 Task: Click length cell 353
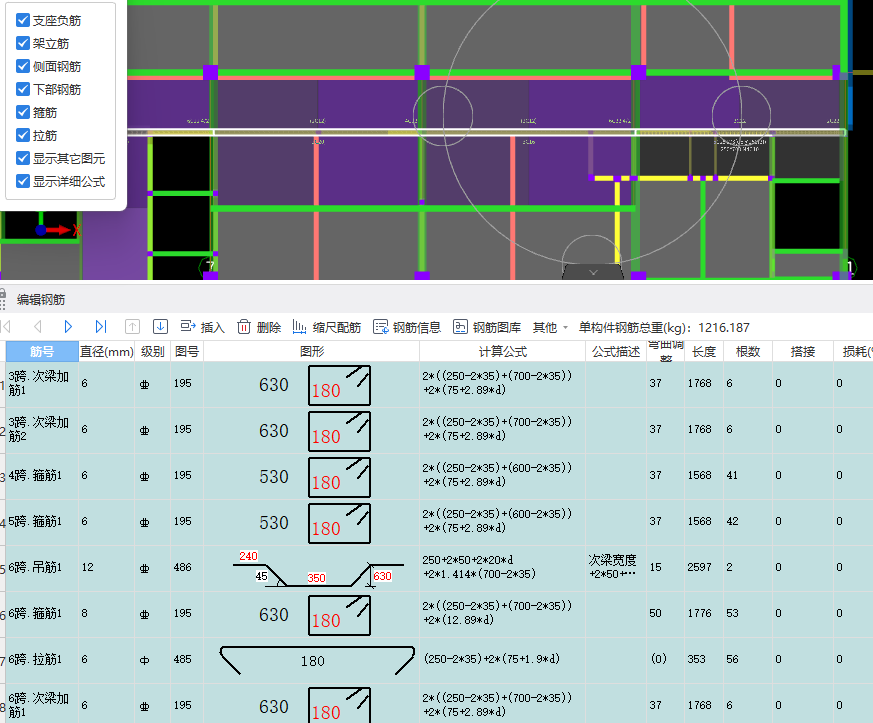click(x=704, y=660)
